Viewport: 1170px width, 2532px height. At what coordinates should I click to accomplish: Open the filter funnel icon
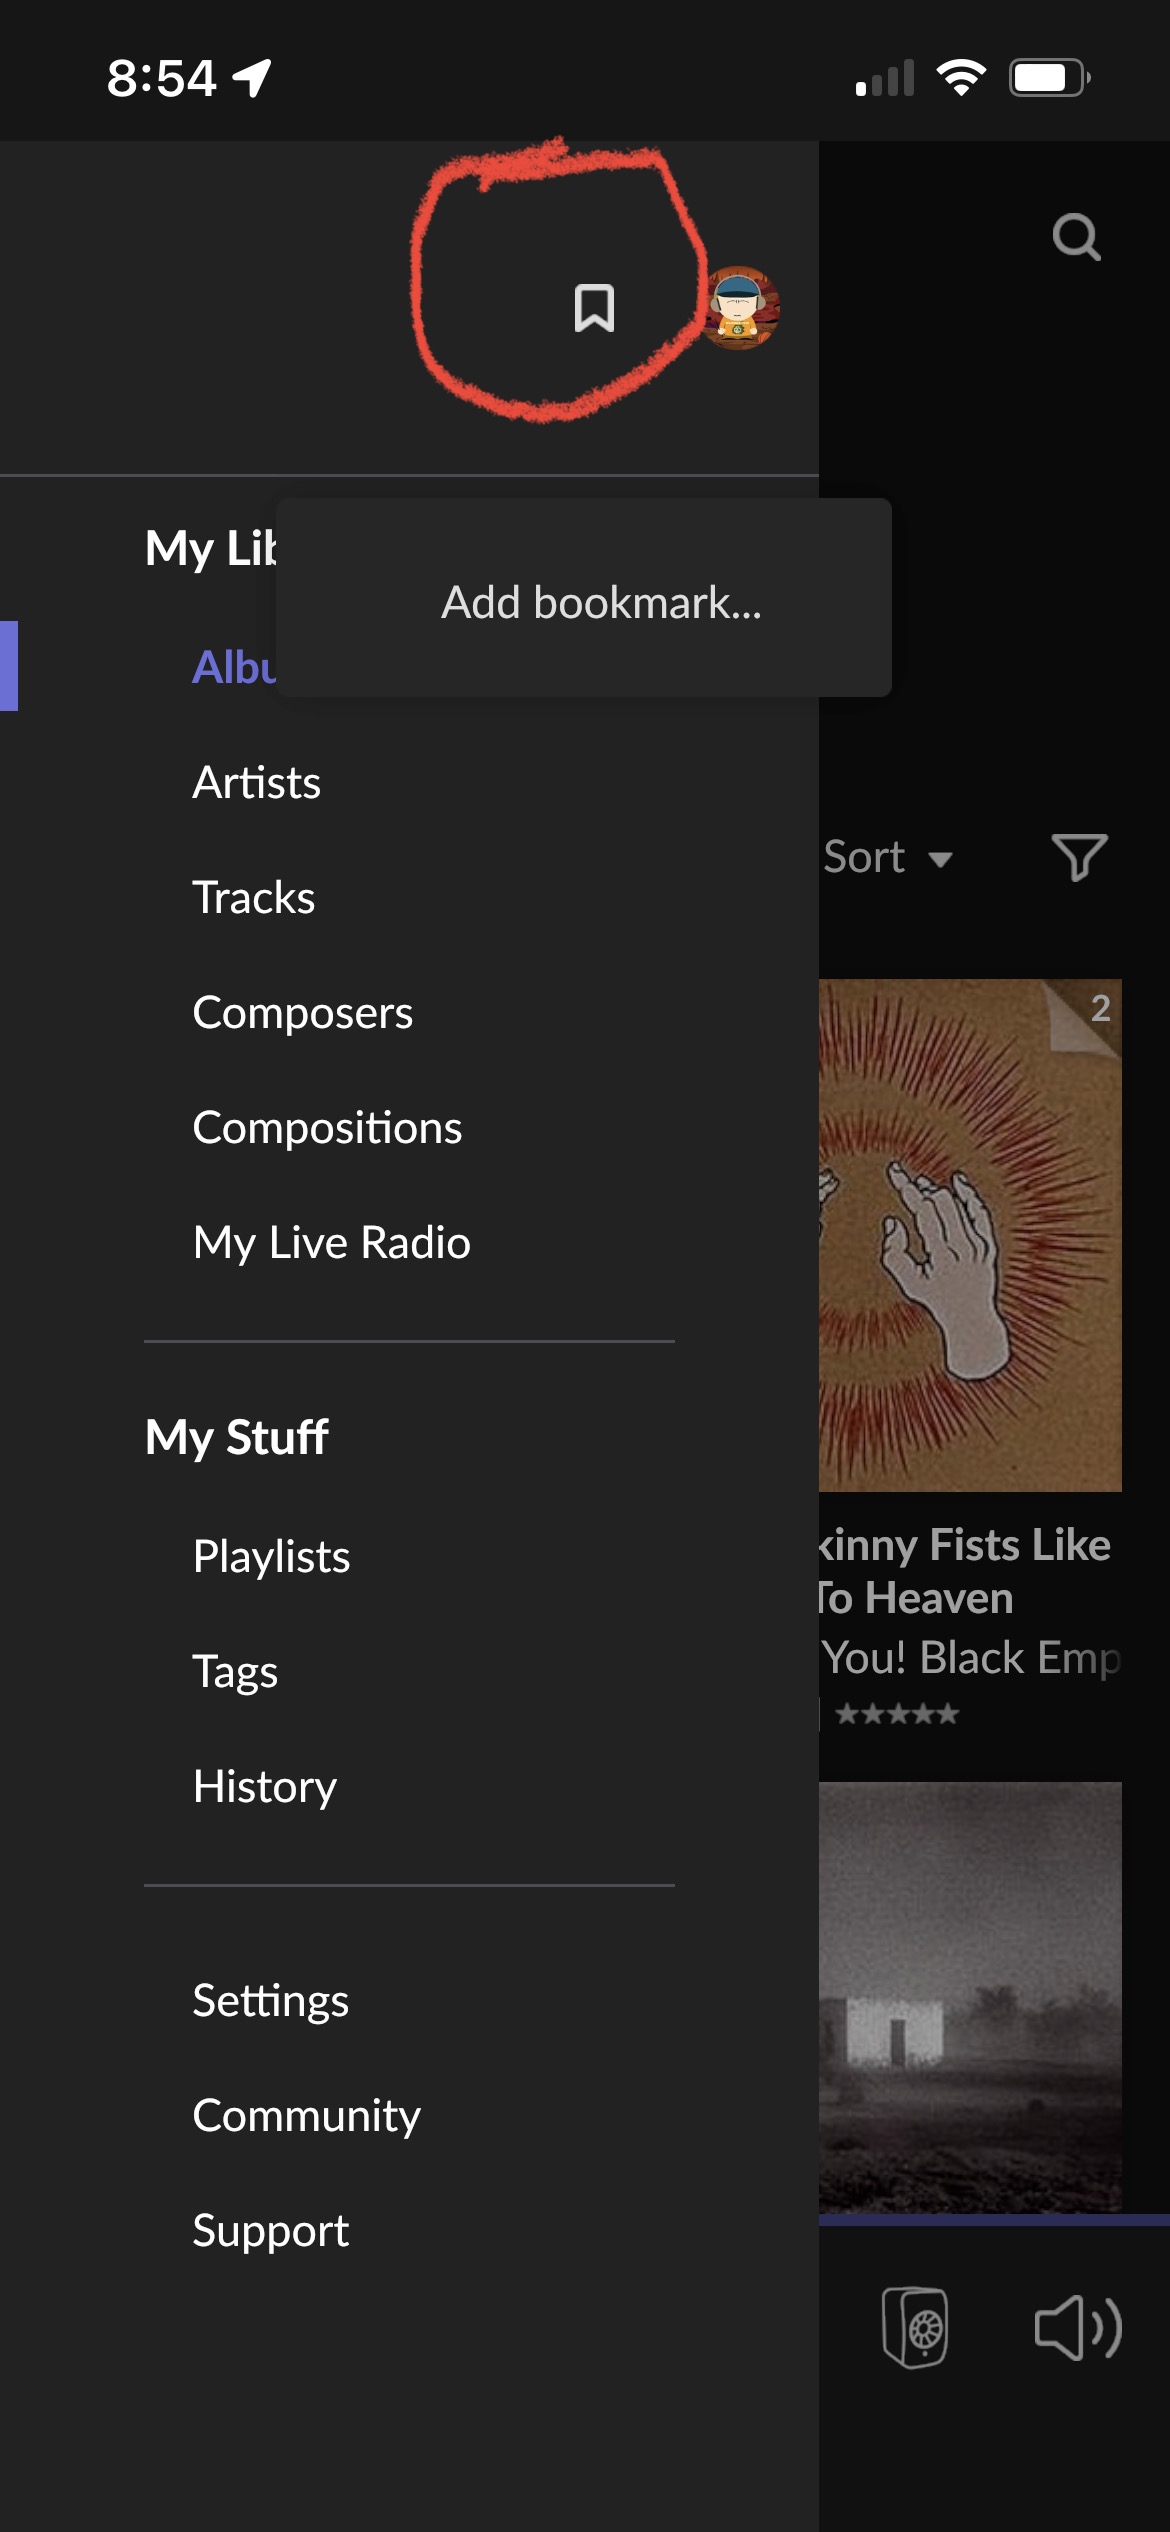click(1079, 857)
